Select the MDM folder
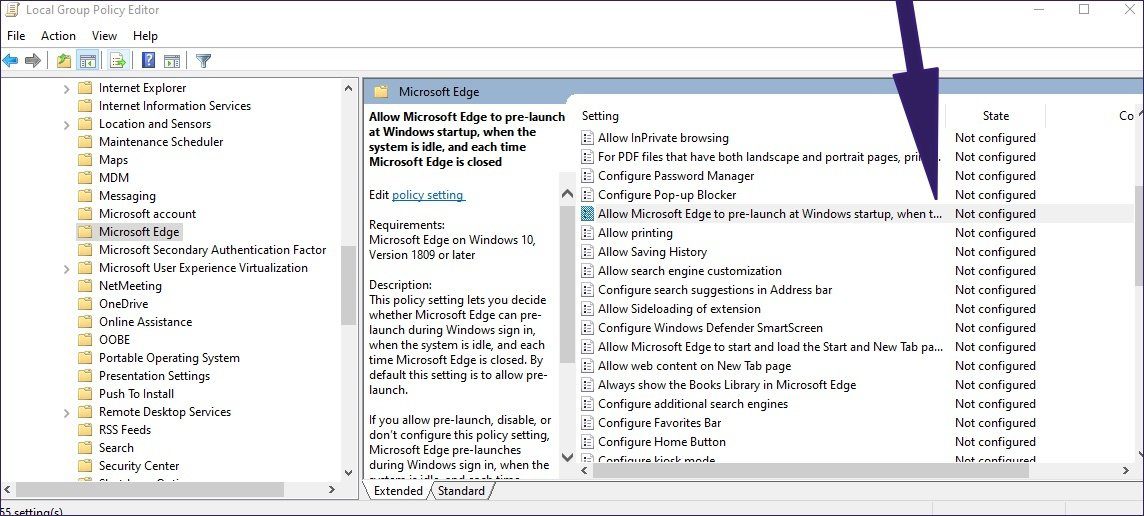The height and width of the screenshot is (516, 1144). click(113, 178)
